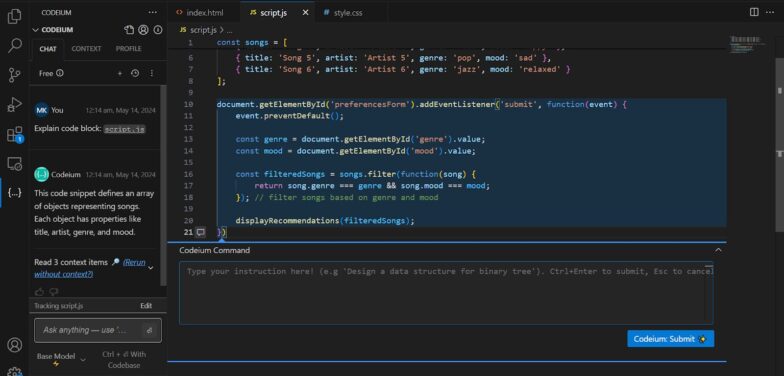This screenshot has height=376, width=784.
Task: Click the script.js reference in user message
Action: pos(124,128)
